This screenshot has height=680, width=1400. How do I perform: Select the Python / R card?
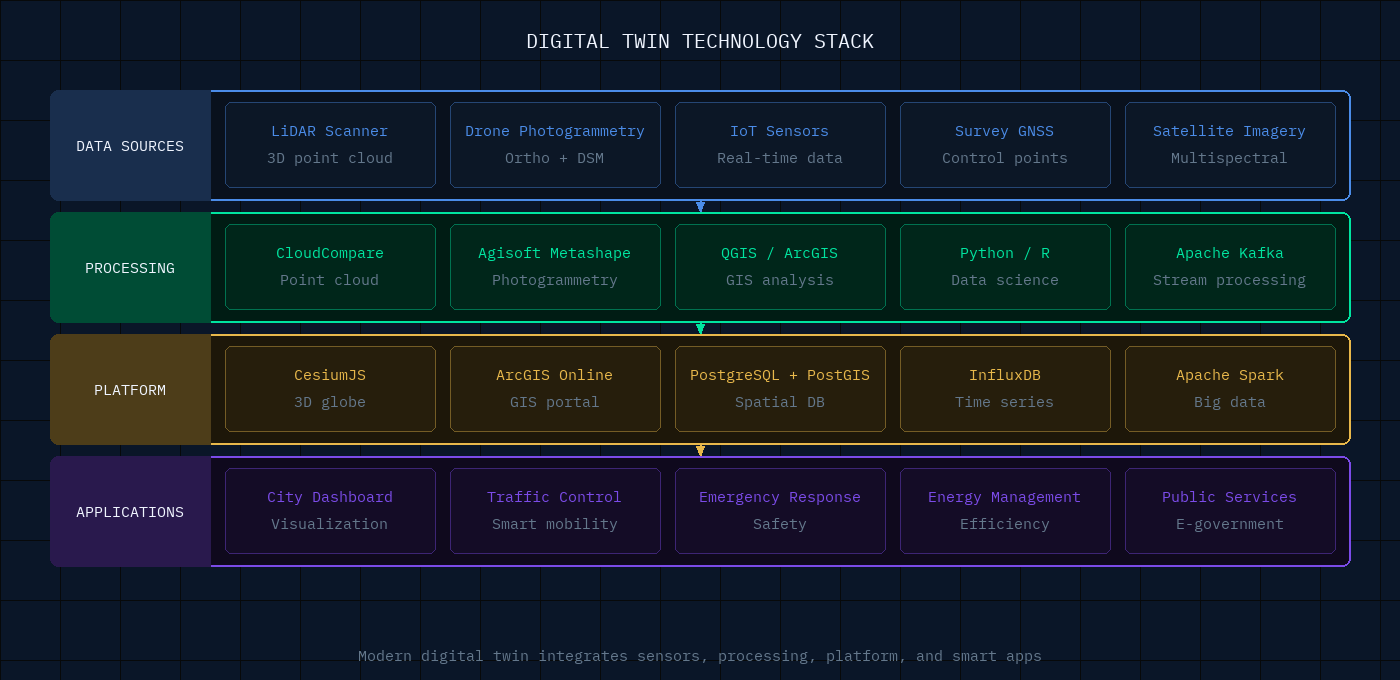(x=1005, y=267)
